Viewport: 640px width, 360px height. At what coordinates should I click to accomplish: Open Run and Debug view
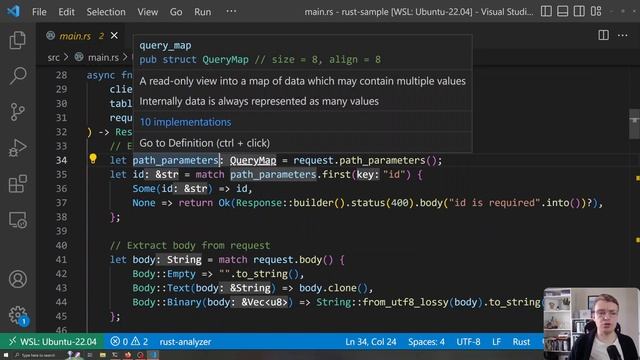click(x=18, y=148)
